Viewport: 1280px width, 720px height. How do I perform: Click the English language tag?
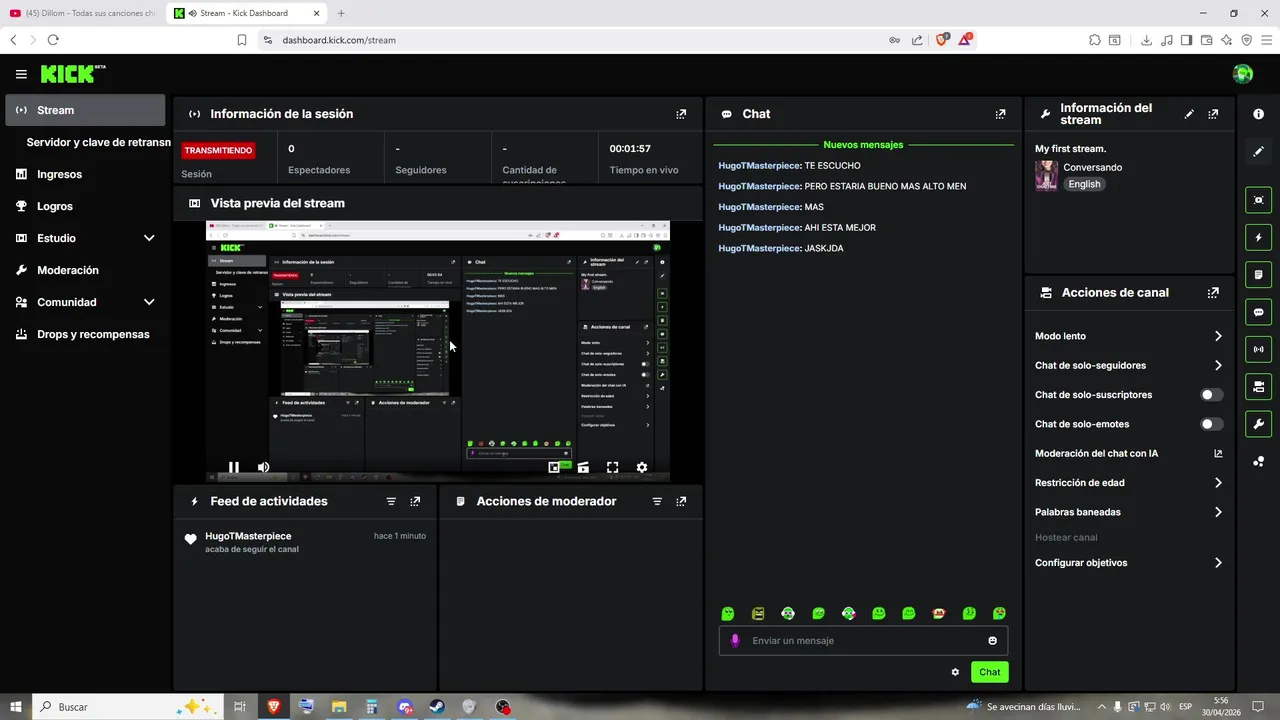1084,184
